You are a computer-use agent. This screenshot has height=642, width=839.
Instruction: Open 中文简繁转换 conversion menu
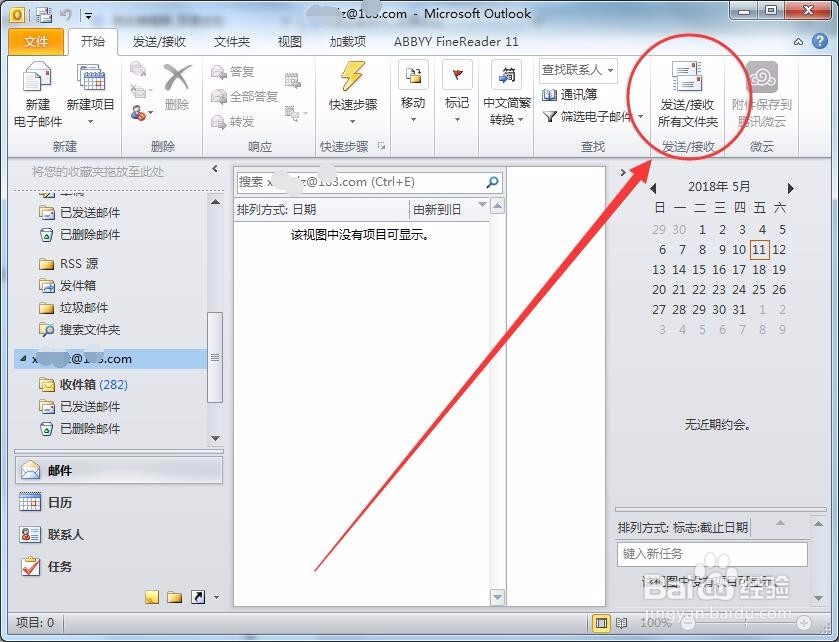tap(507, 95)
